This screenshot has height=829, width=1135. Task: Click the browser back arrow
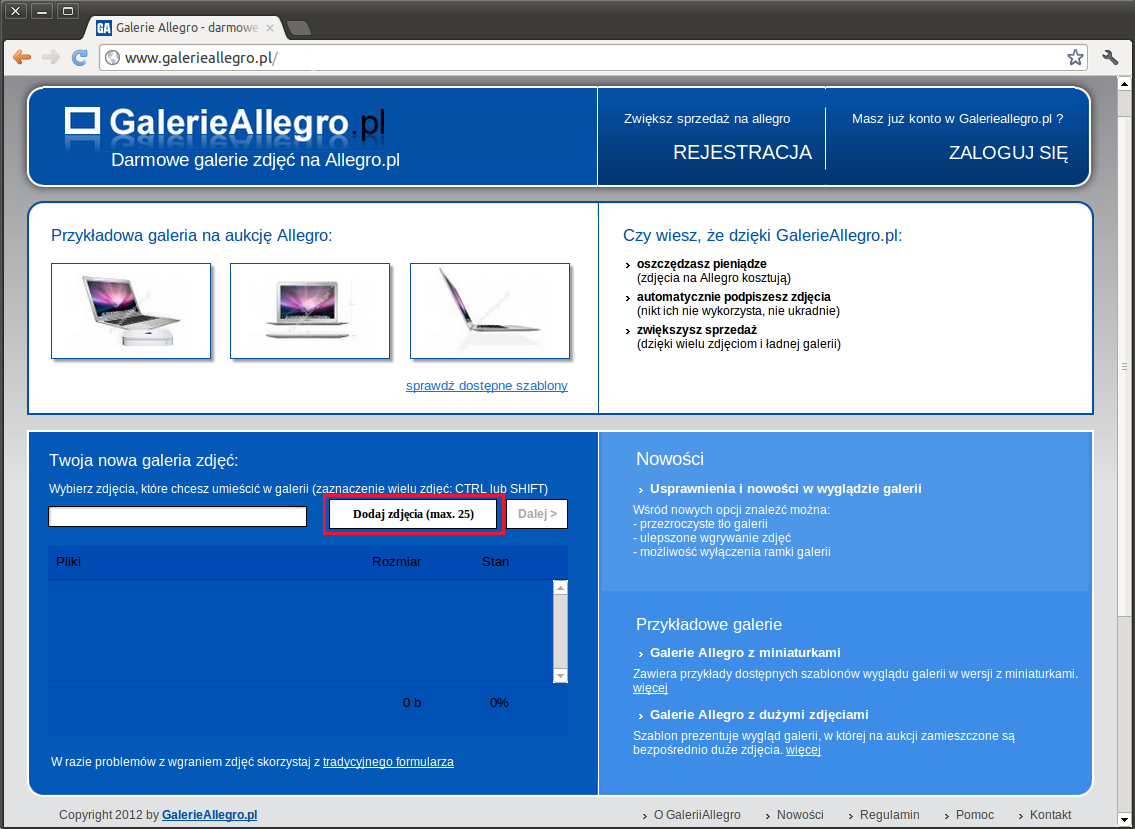coord(22,58)
